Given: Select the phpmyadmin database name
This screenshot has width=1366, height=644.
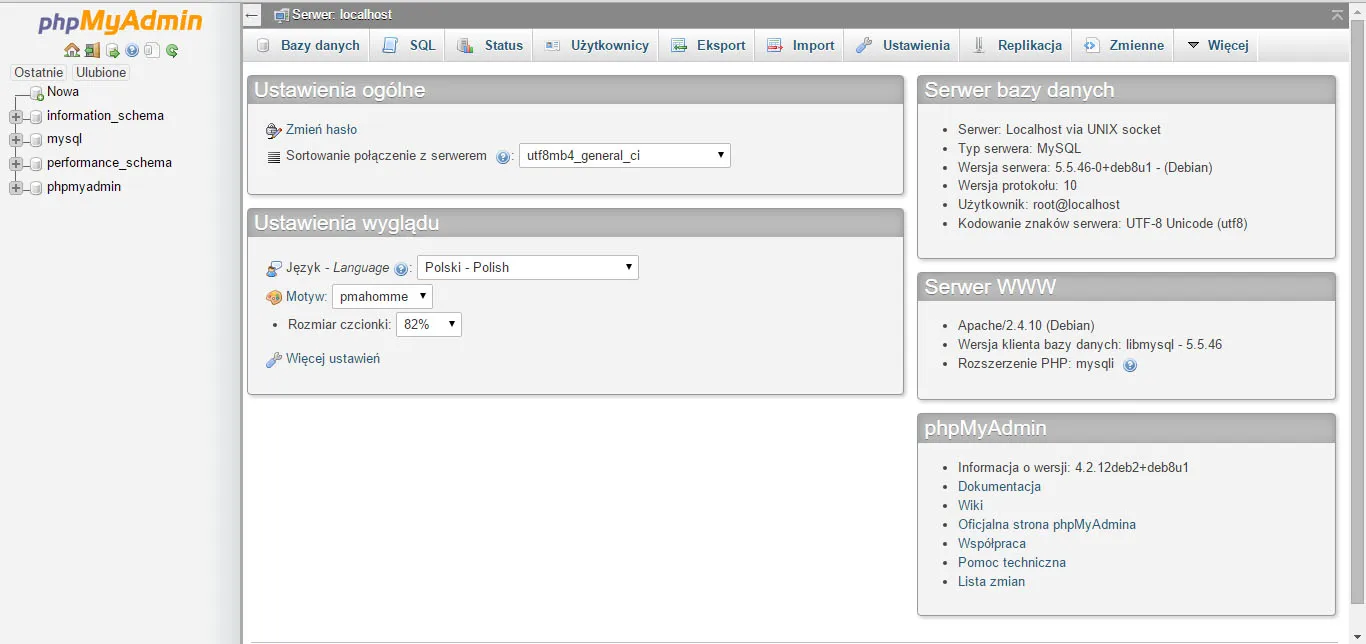Looking at the screenshot, I should coord(84,187).
